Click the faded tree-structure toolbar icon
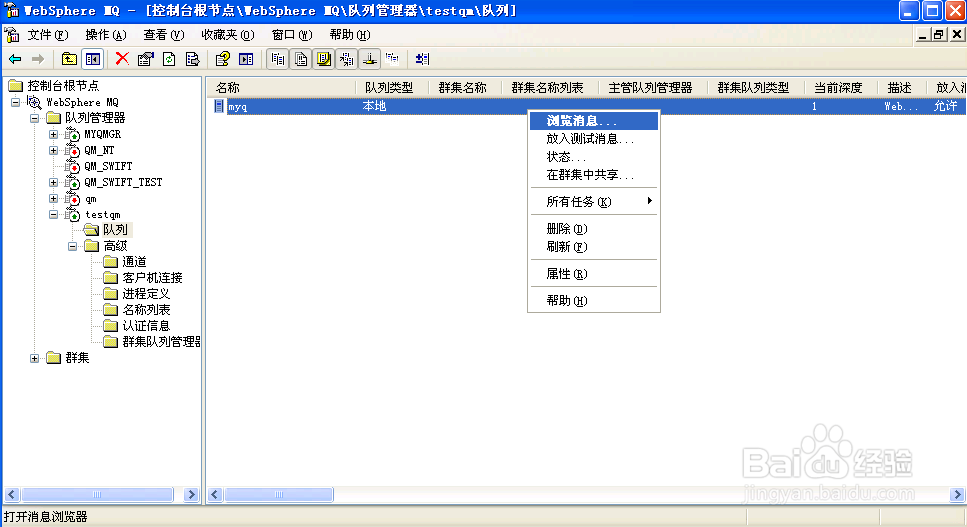Image resolution: width=967 pixels, height=527 pixels. pyautogui.click(x=392, y=59)
